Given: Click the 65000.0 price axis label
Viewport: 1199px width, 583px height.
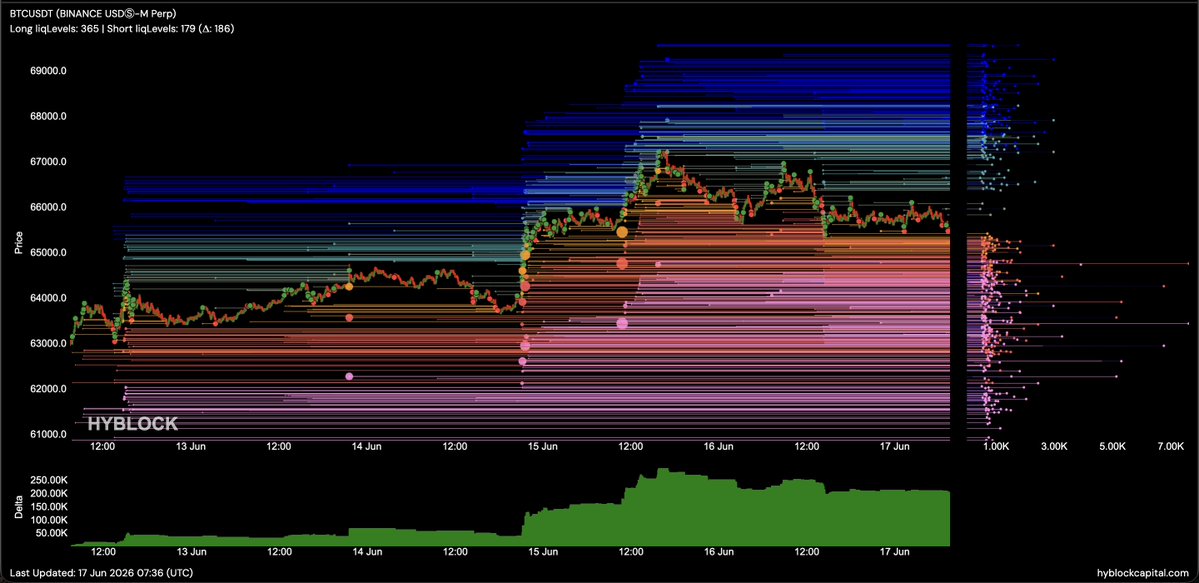Looking at the screenshot, I should [x=48, y=252].
